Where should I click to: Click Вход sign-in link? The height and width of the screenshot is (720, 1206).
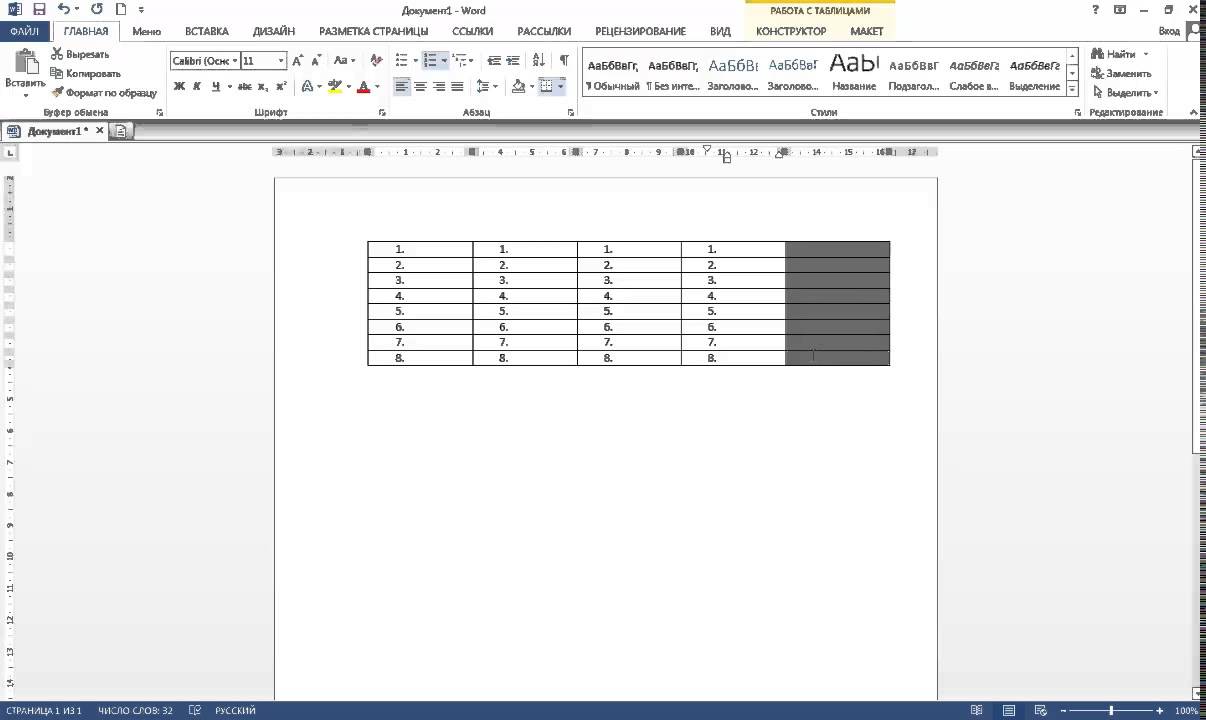pyautogui.click(x=1169, y=31)
